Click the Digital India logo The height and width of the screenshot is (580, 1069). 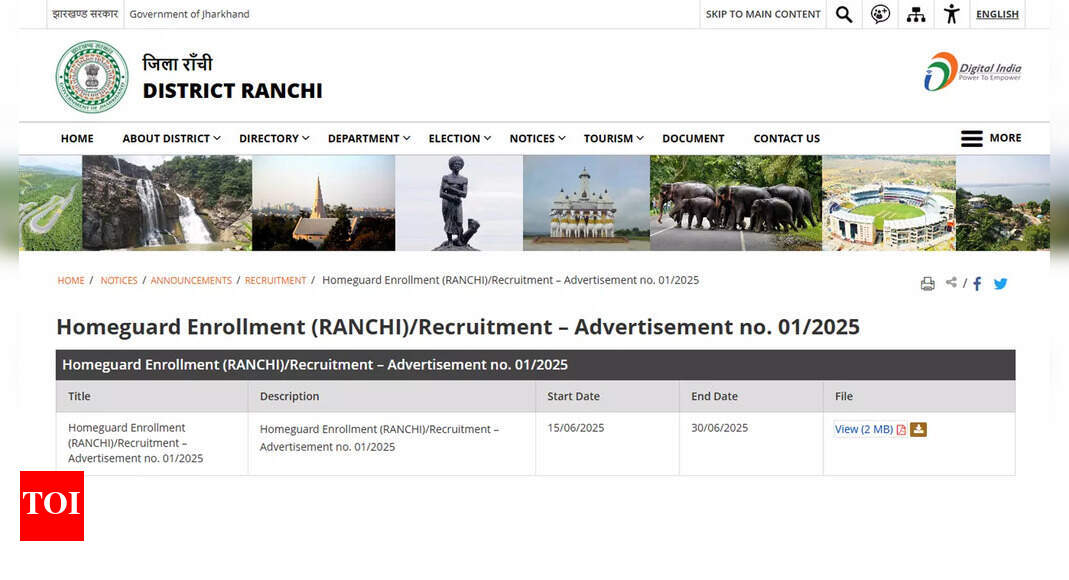coord(972,72)
